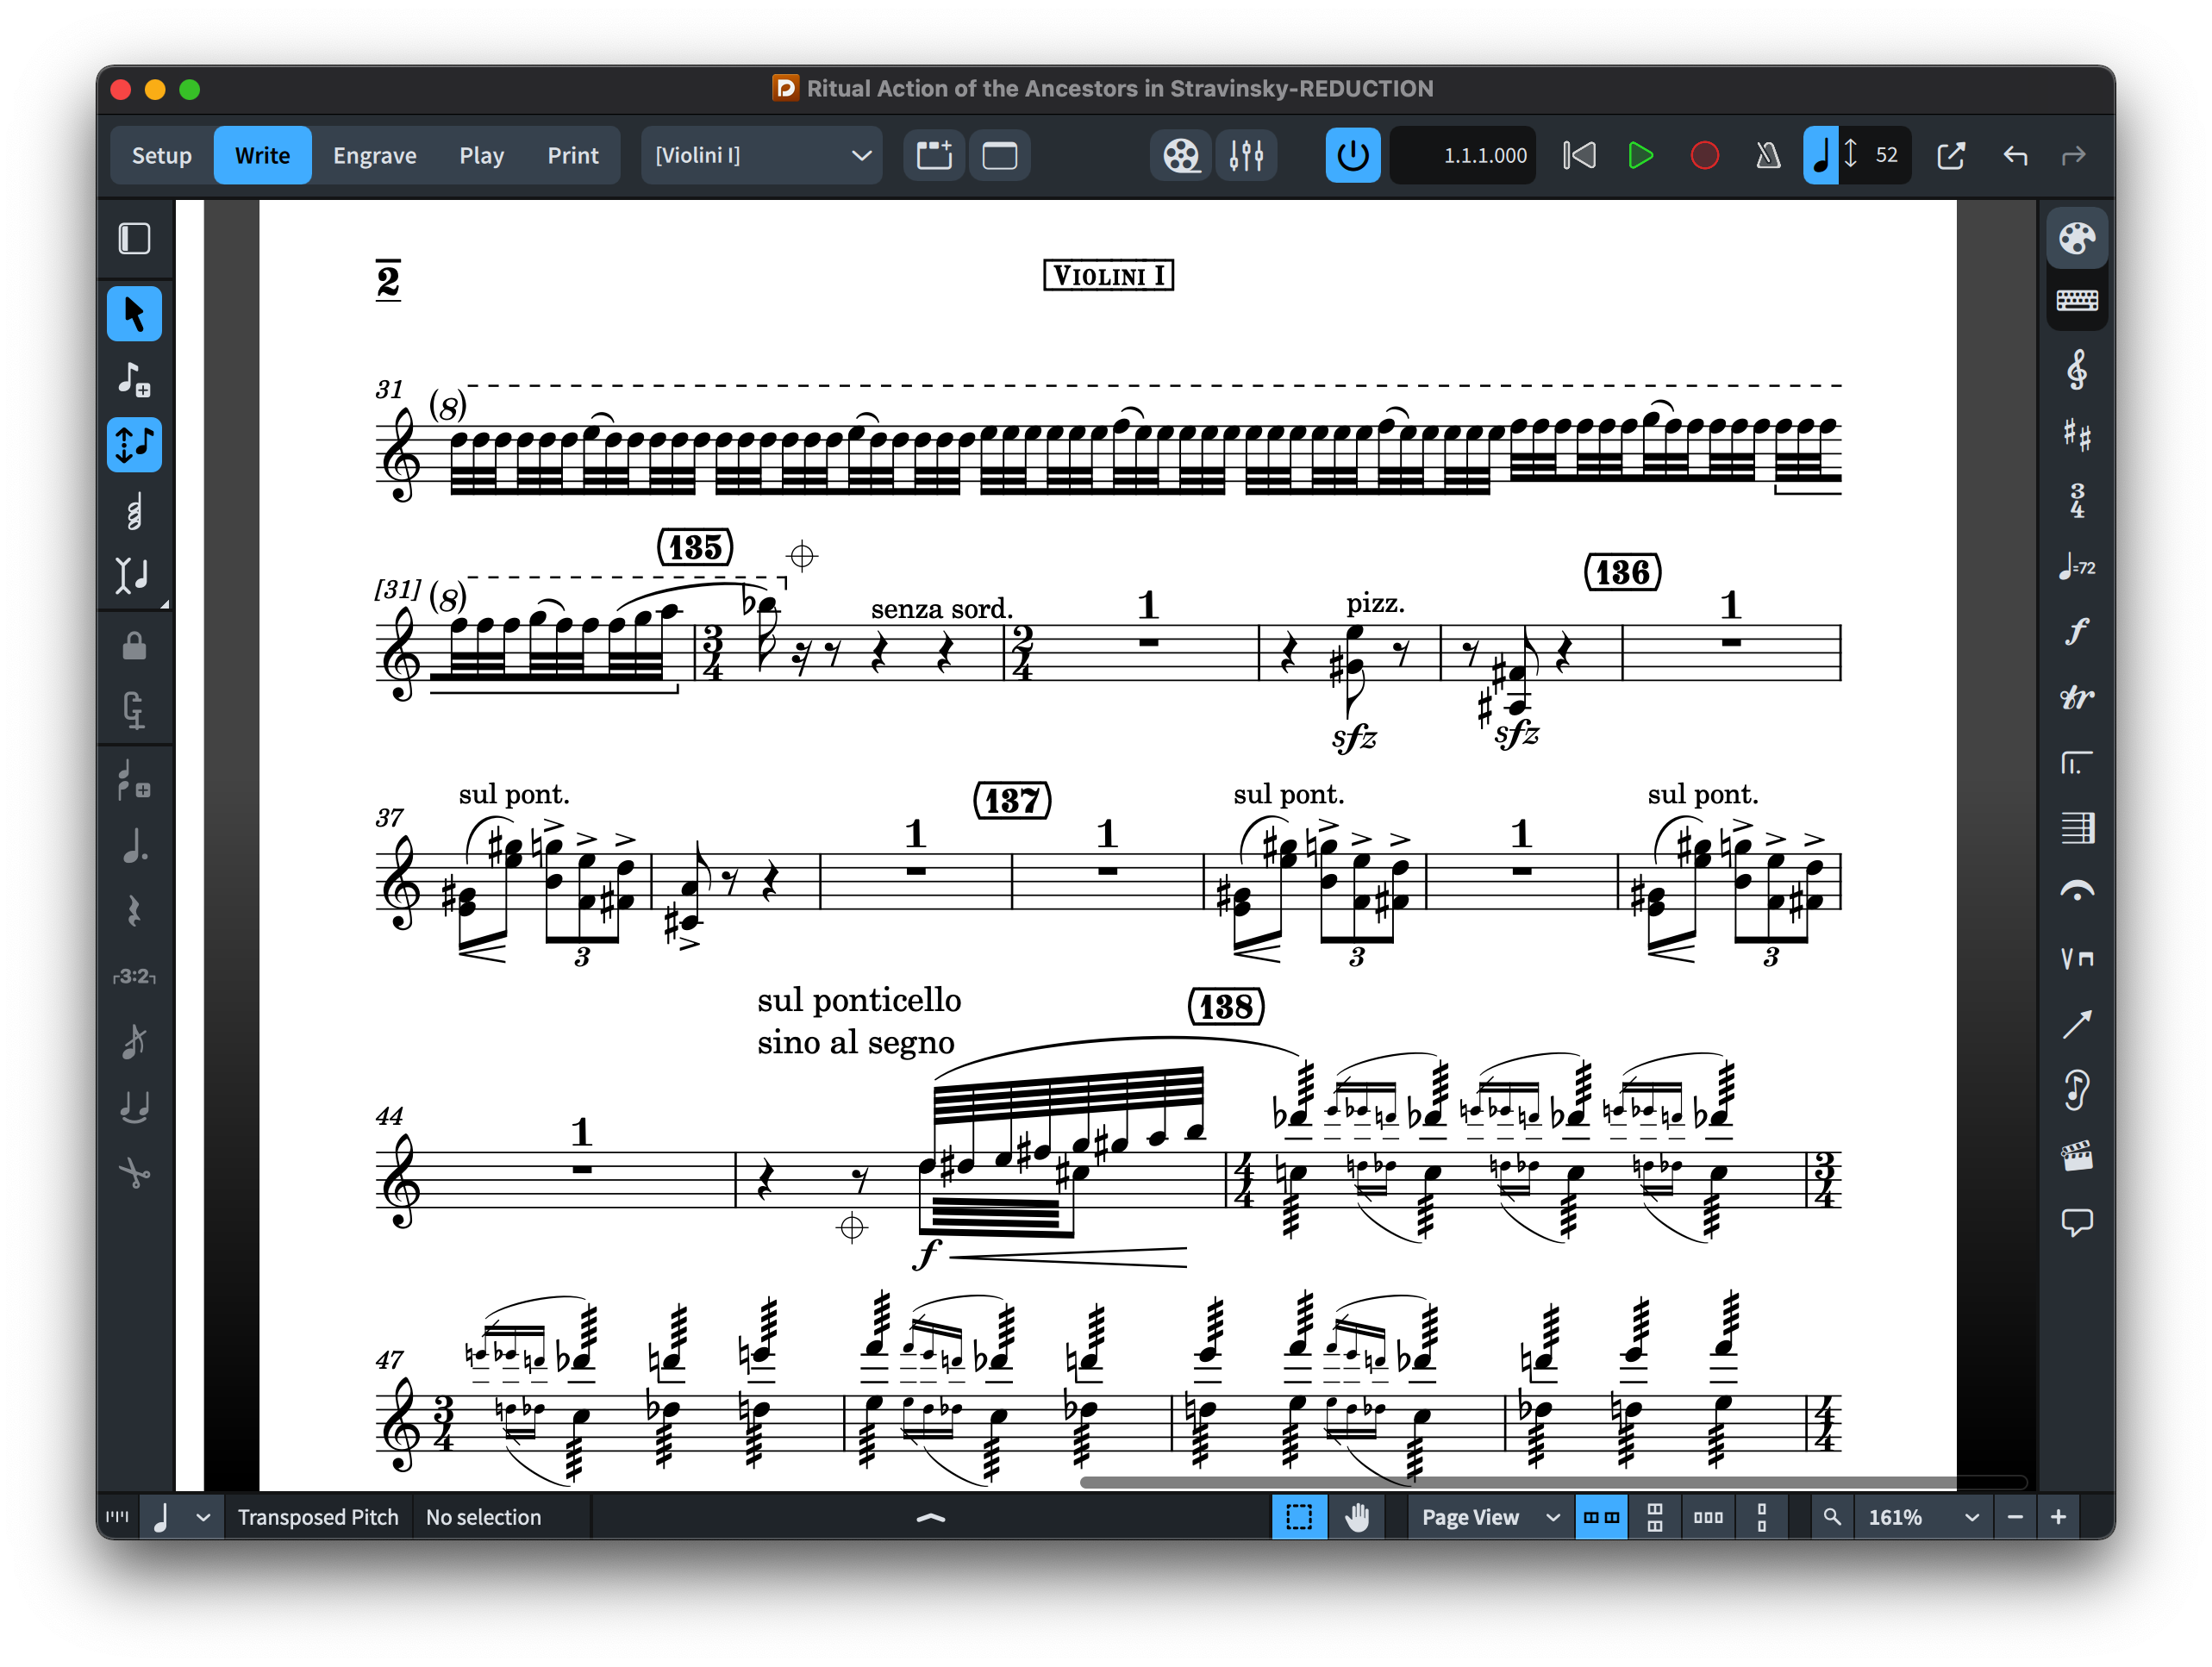The height and width of the screenshot is (1667, 2212).
Task: Open Print mode
Action: click(572, 155)
